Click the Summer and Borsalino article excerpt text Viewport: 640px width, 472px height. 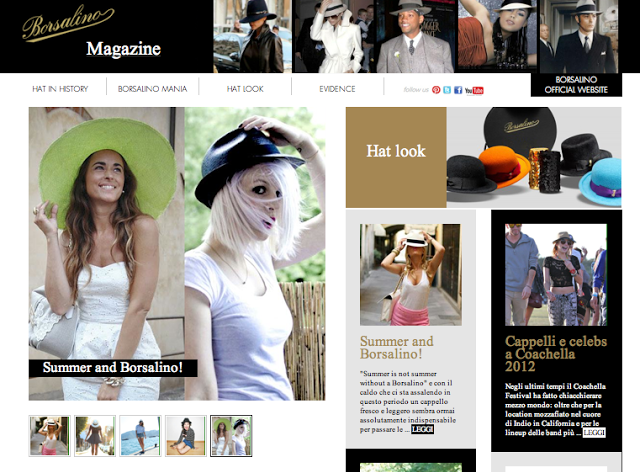pyautogui.click(x=407, y=402)
